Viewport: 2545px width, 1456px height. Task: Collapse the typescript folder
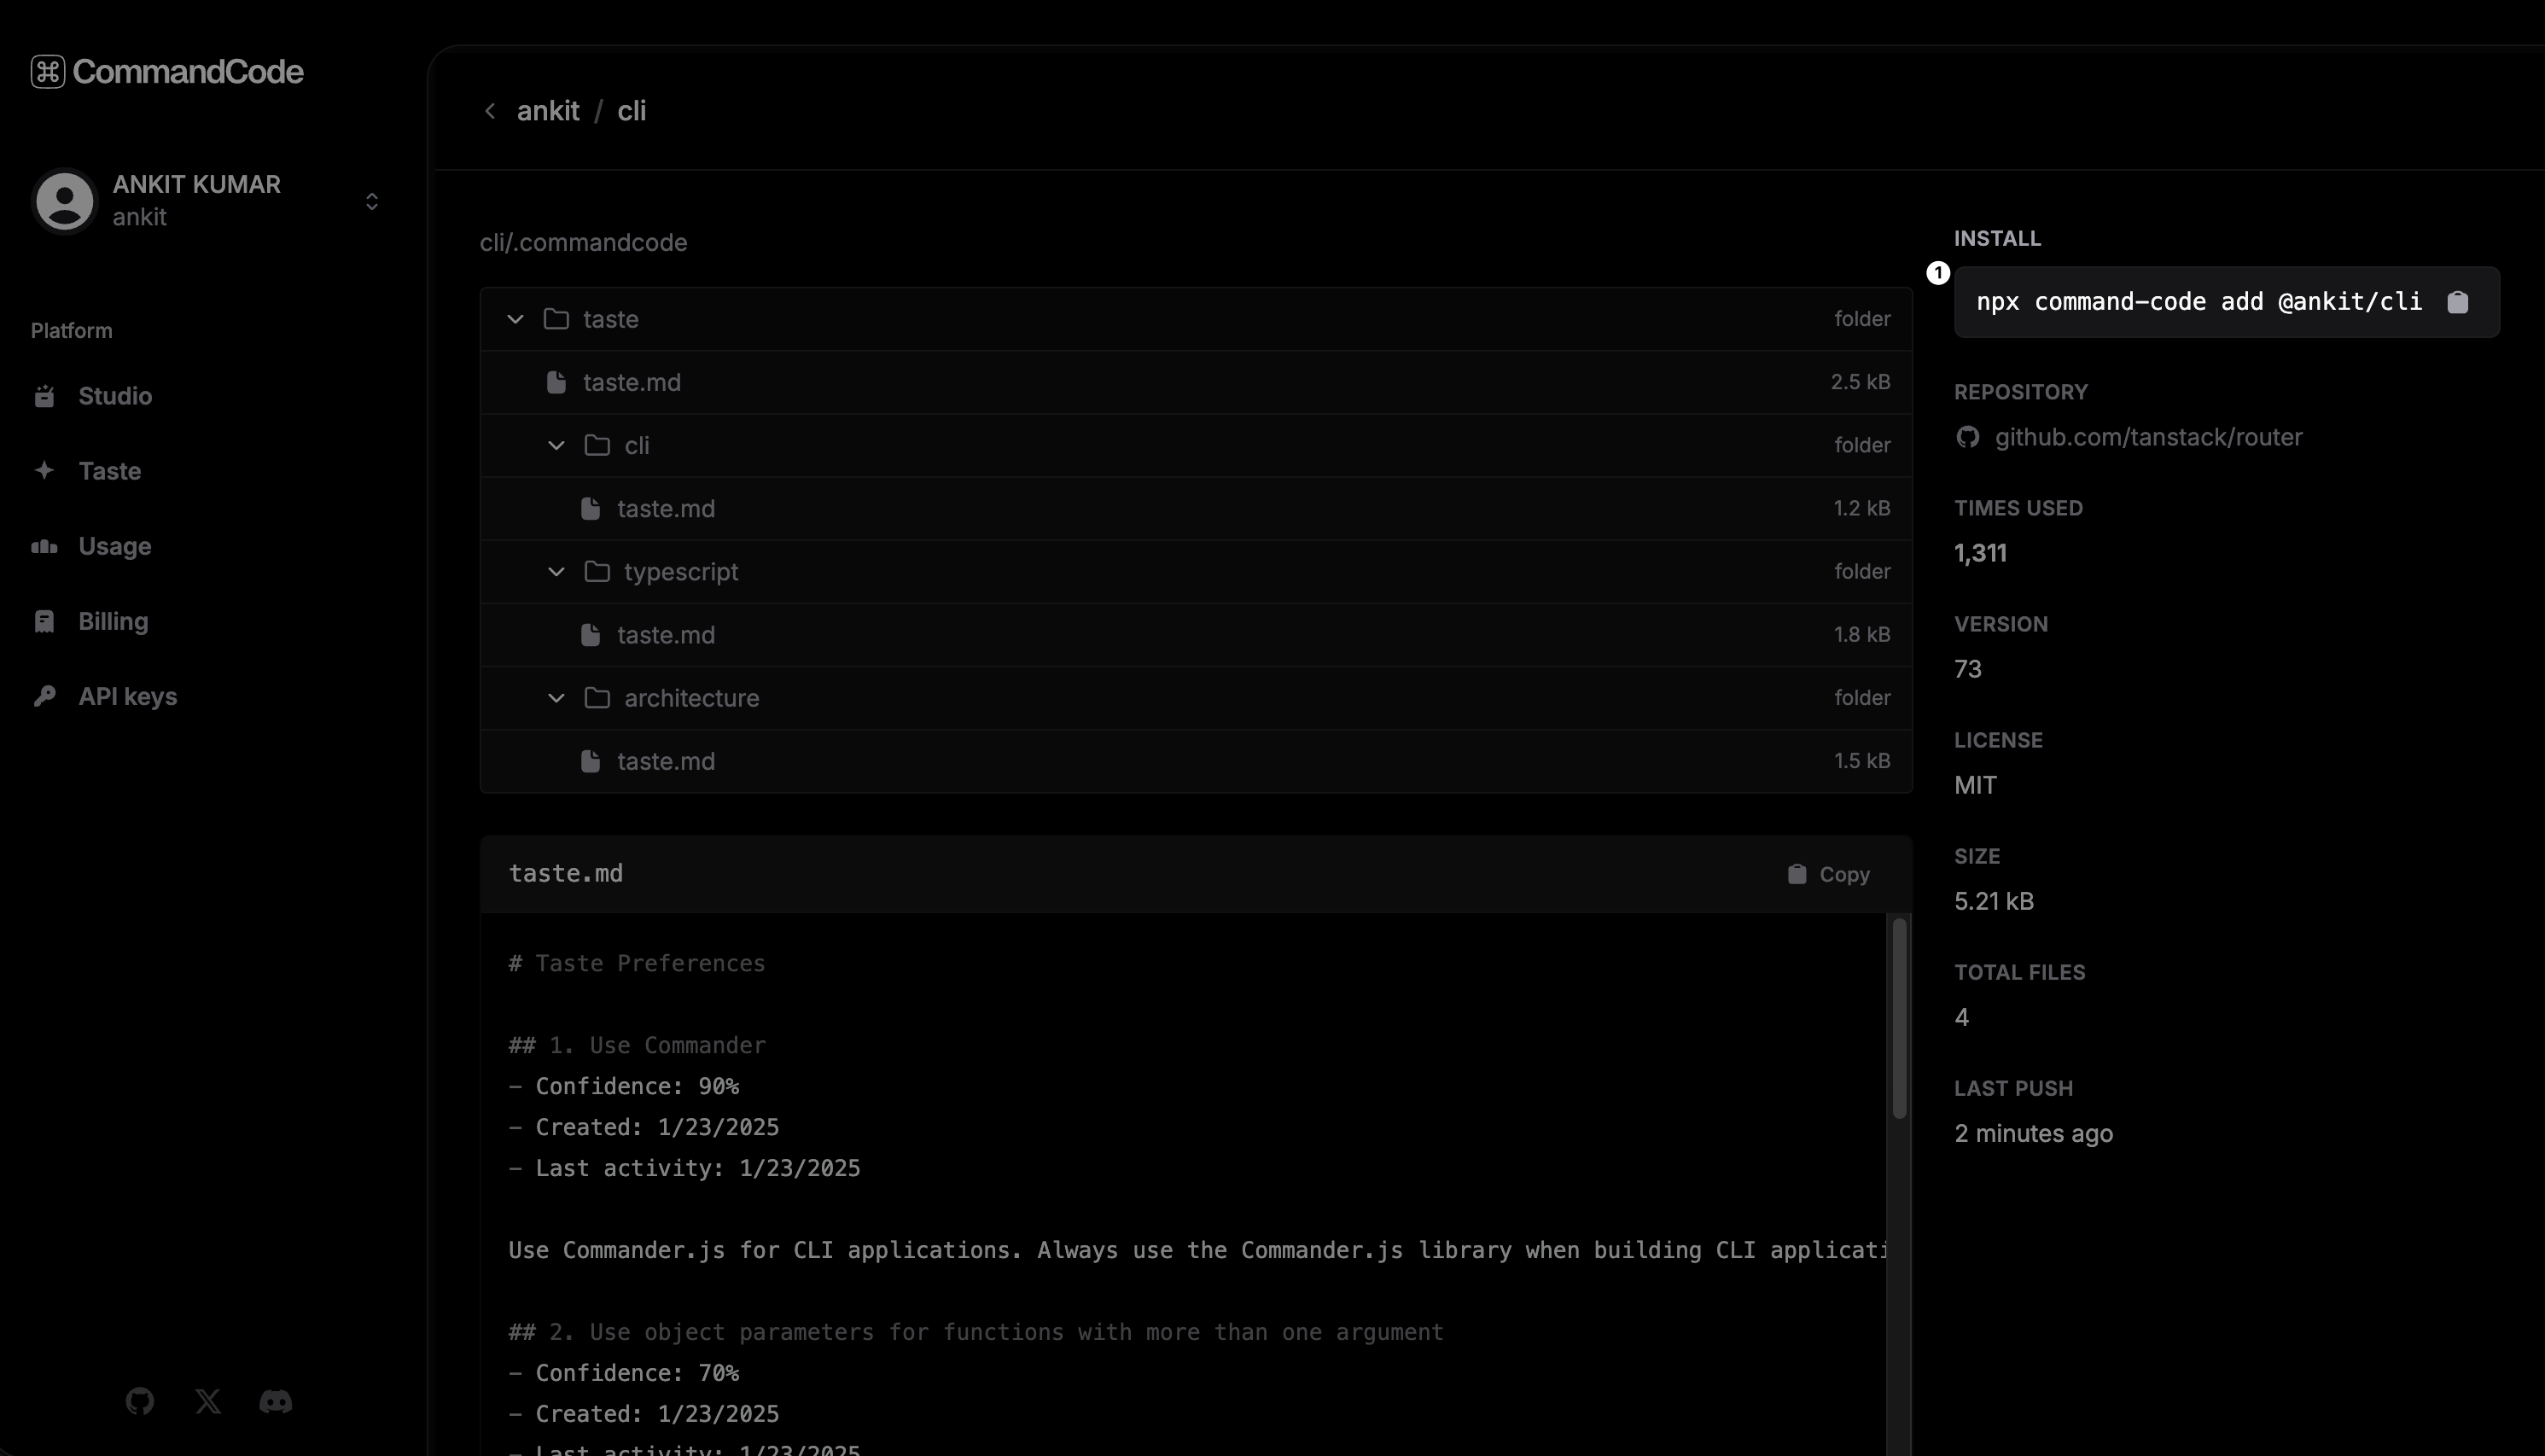pos(556,572)
